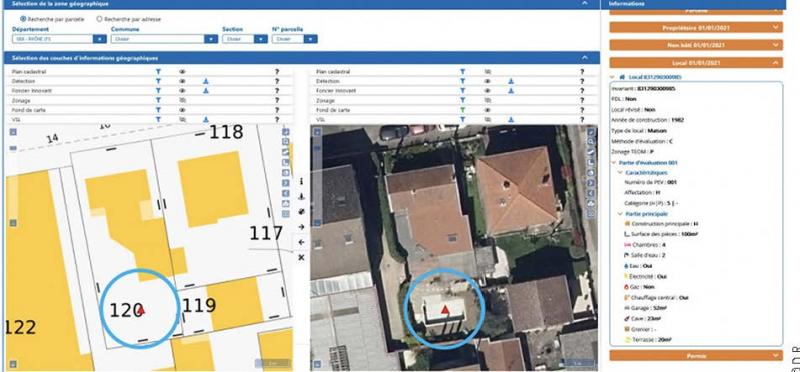Viewport: 800px width, 372px height.
Task: Show the hidden left Zonage layer
Action: (x=182, y=101)
